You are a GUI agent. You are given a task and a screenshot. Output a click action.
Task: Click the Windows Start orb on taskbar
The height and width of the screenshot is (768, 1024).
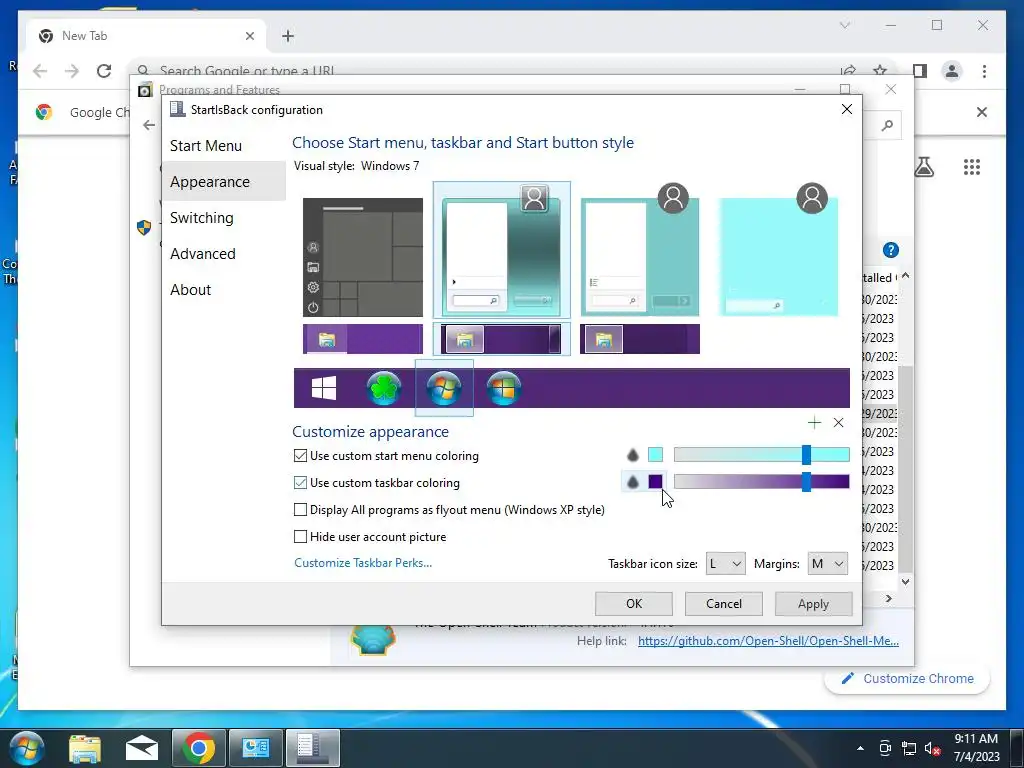27,748
